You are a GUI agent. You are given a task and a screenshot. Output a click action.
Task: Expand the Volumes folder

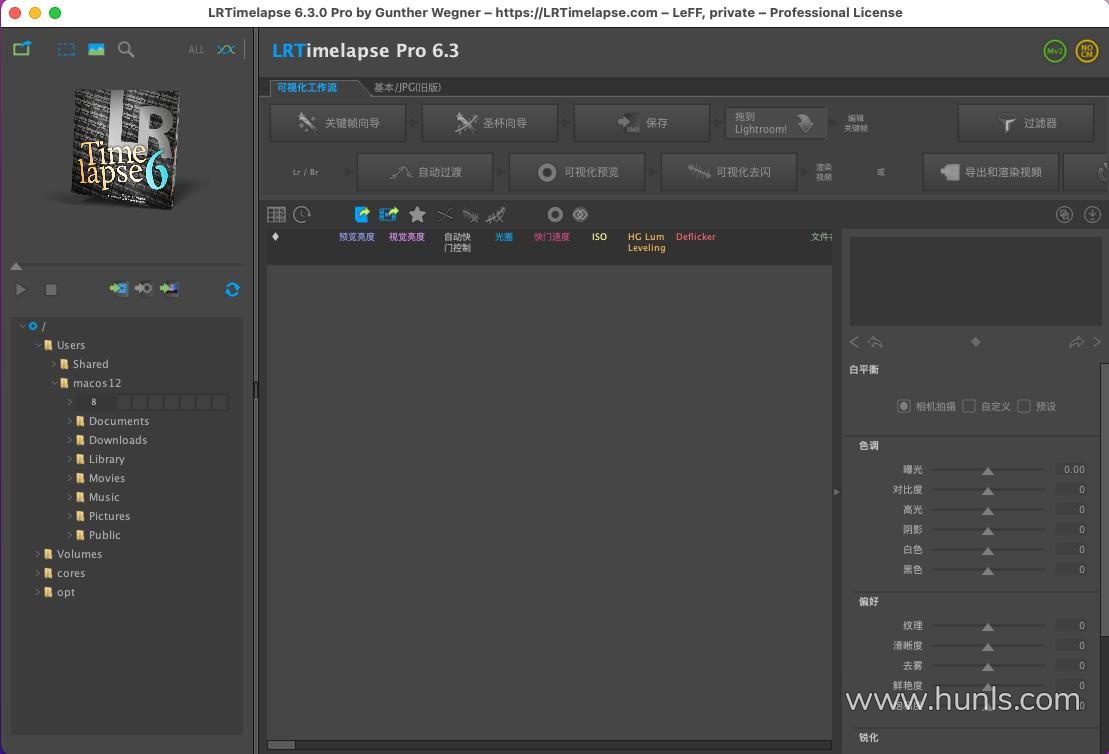pyautogui.click(x=37, y=554)
